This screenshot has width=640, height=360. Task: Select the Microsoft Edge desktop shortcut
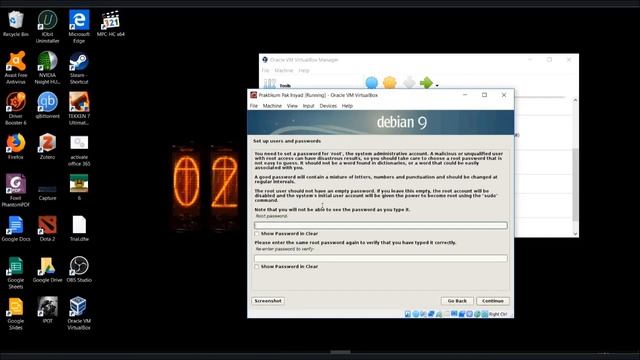[x=79, y=27]
